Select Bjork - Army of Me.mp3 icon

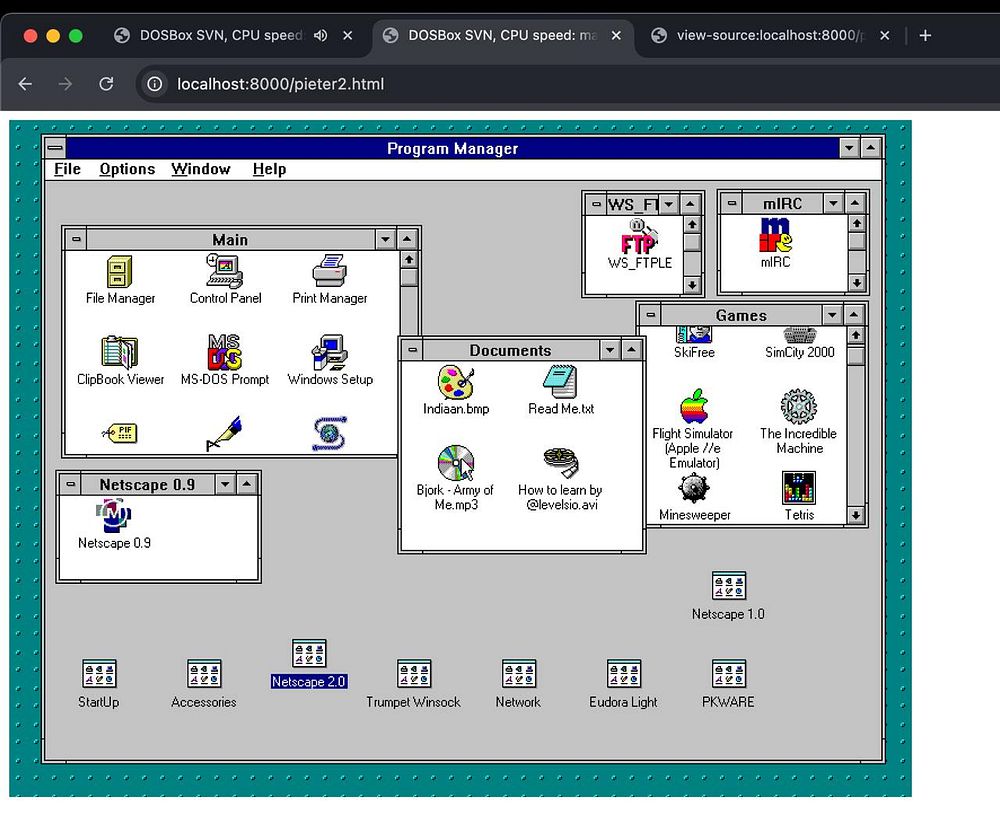tap(455, 463)
